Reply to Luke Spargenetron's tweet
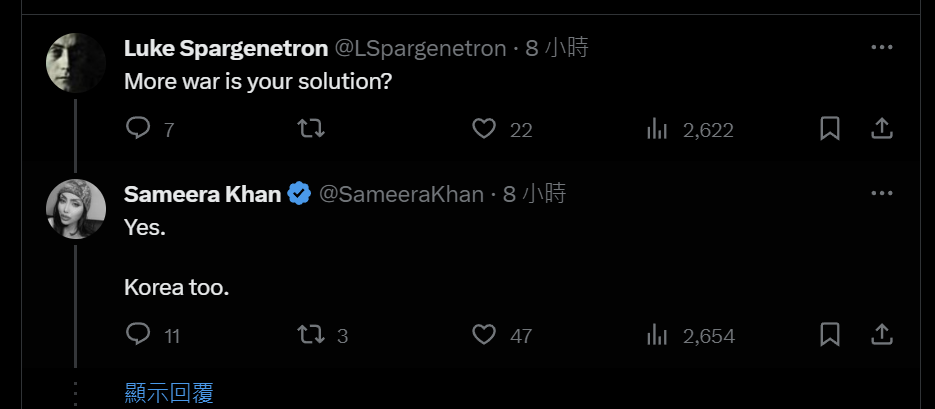Image resolution: width=935 pixels, height=409 pixels. tap(138, 129)
